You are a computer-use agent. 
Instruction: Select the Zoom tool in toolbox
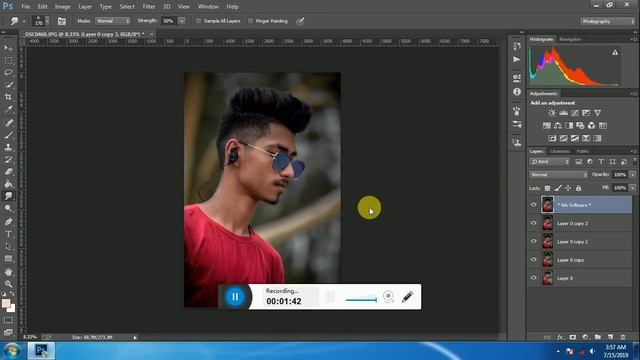[x=8, y=284]
